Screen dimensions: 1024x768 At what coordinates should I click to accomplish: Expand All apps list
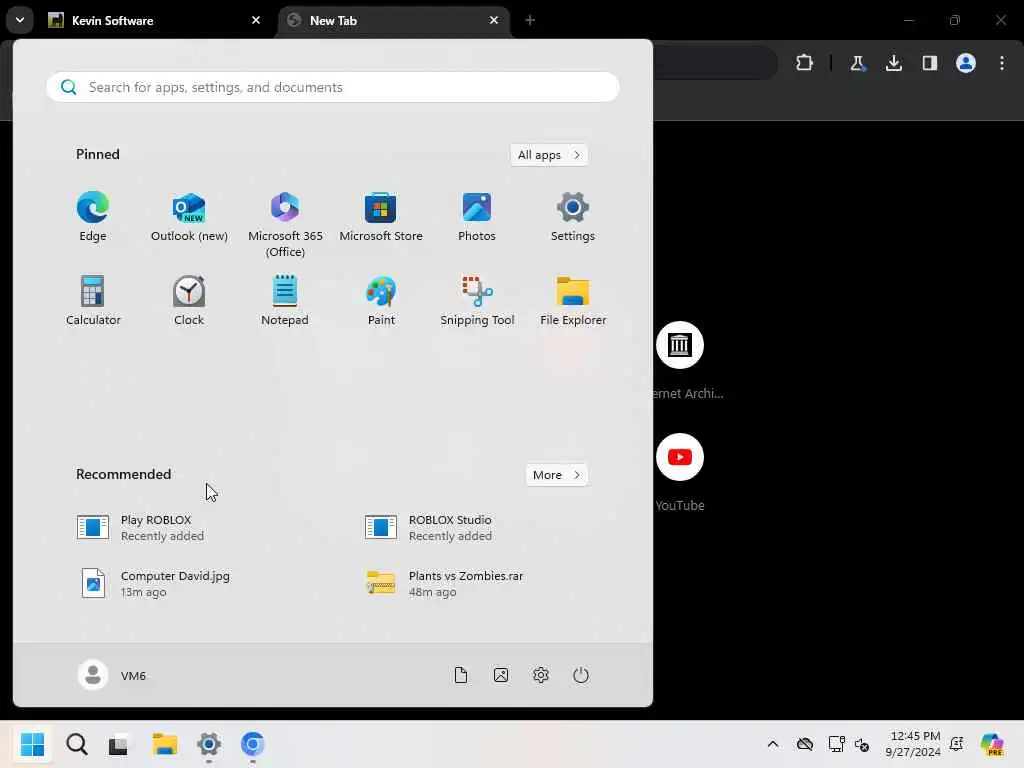[549, 155]
